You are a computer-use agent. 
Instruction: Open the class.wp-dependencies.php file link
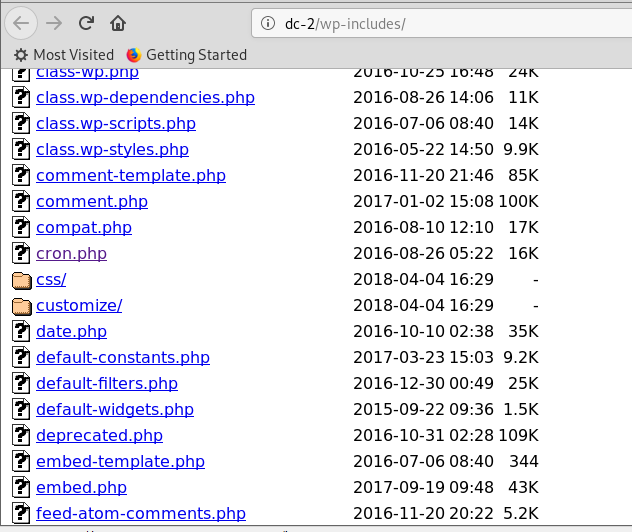(x=145, y=98)
